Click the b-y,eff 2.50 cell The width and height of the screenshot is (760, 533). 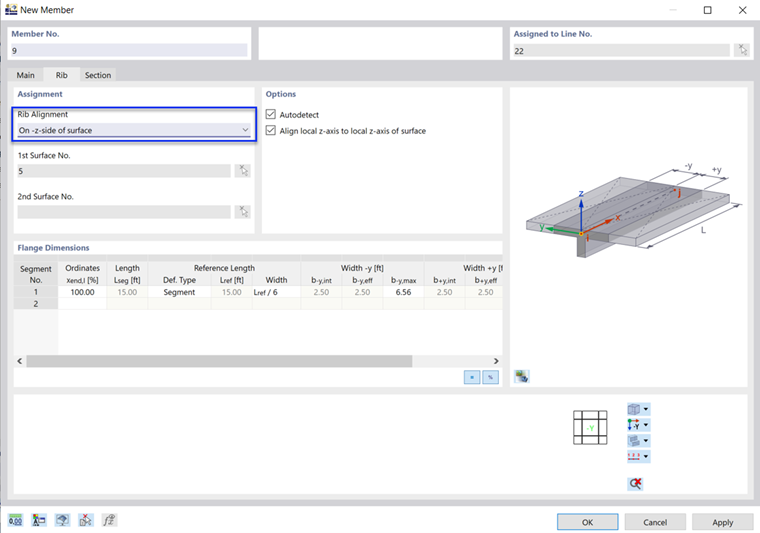click(x=363, y=292)
